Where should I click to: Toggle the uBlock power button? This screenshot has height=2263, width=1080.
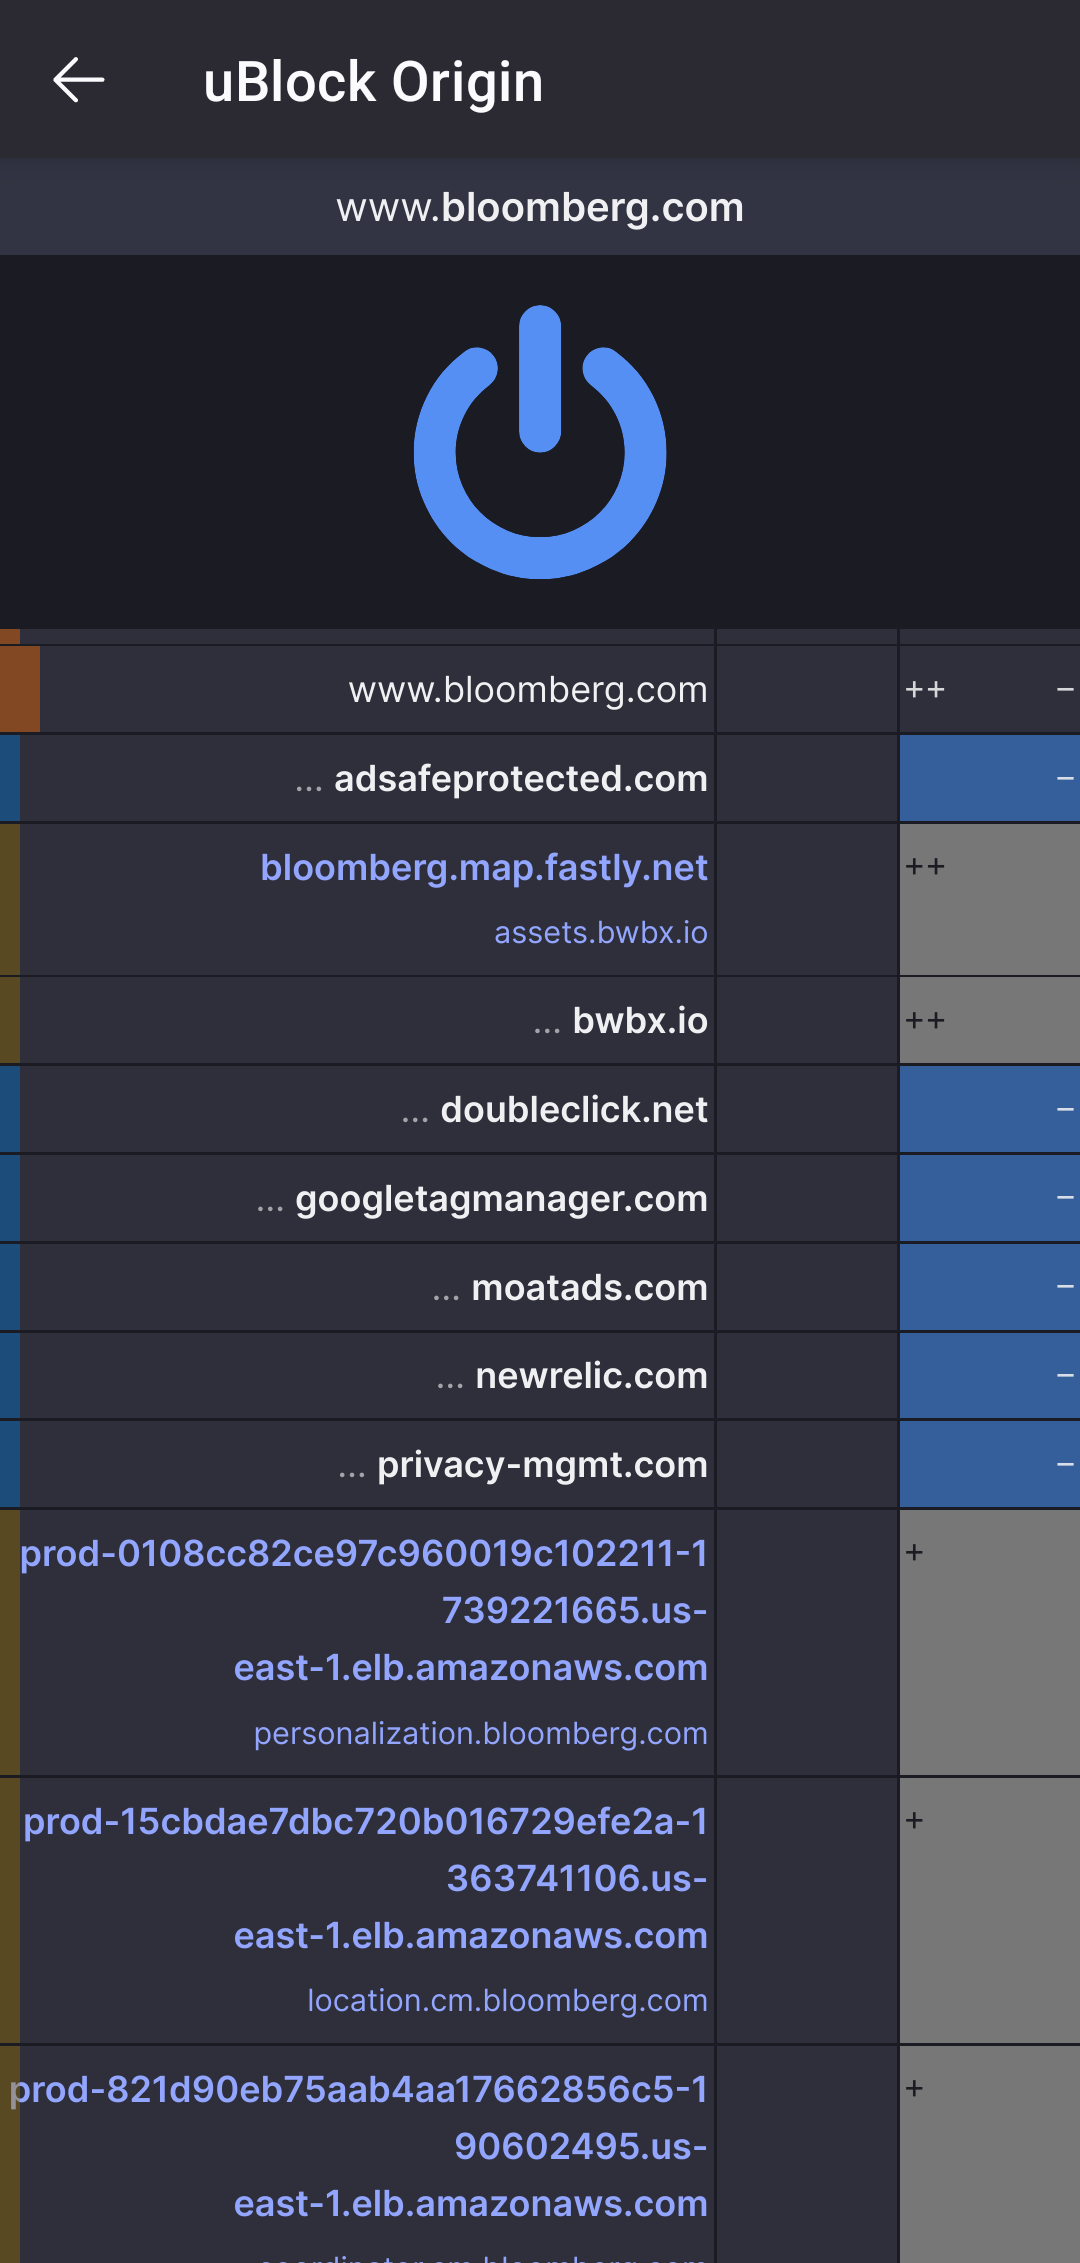(x=540, y=441)
